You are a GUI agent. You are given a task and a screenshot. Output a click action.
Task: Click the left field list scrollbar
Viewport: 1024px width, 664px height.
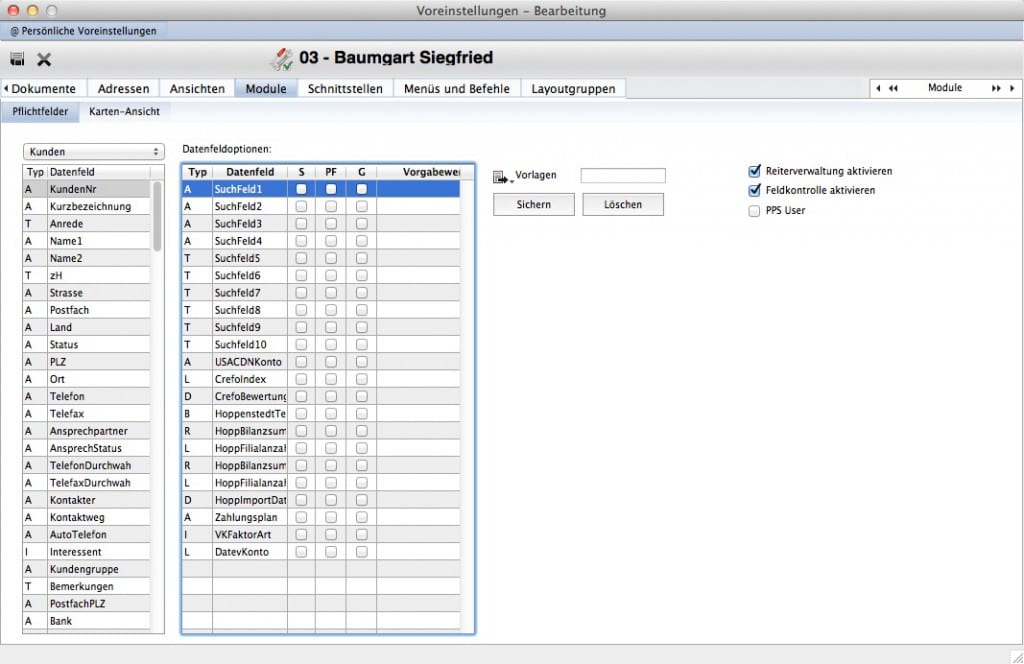coord(157,215)
